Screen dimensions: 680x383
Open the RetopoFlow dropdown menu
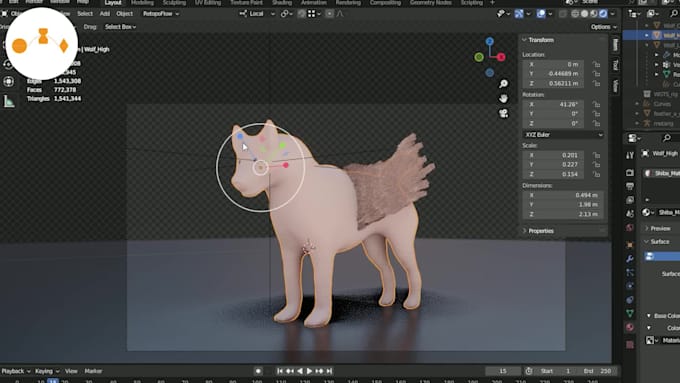[161, 14]
